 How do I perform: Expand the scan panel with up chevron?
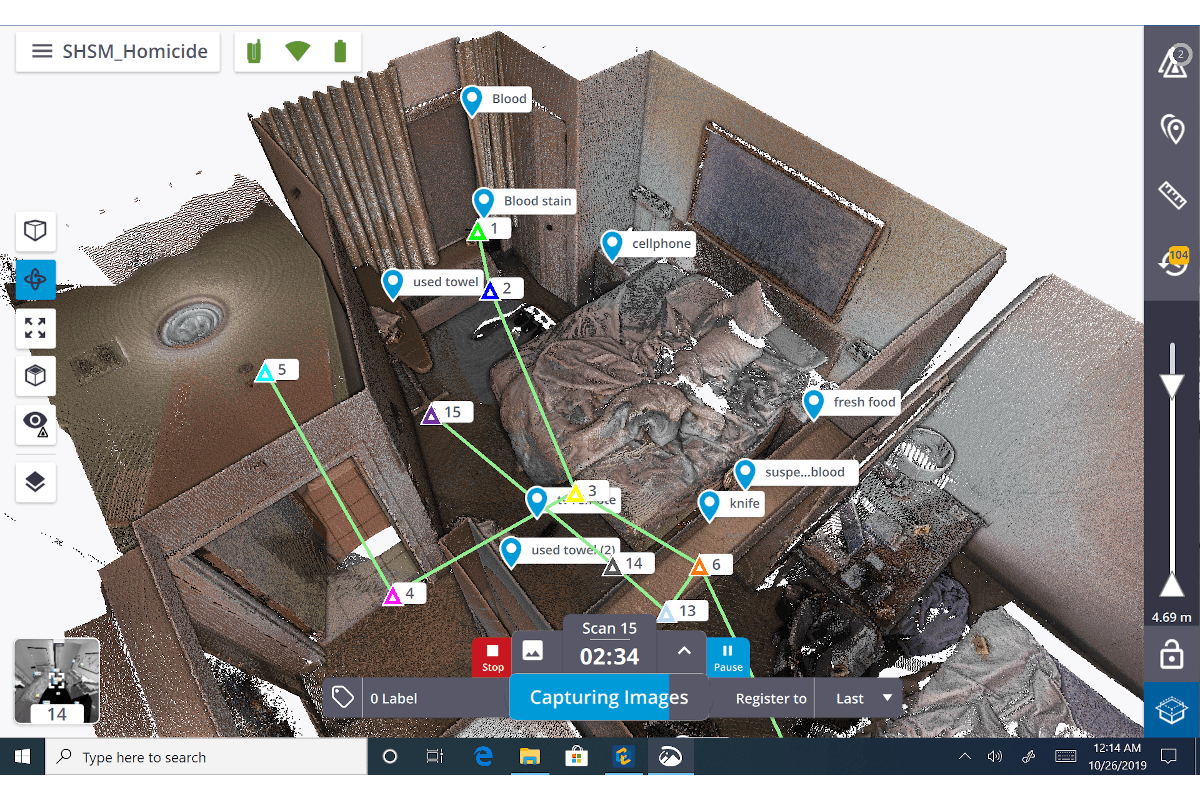pyautogui.click(x=684, y=651)
